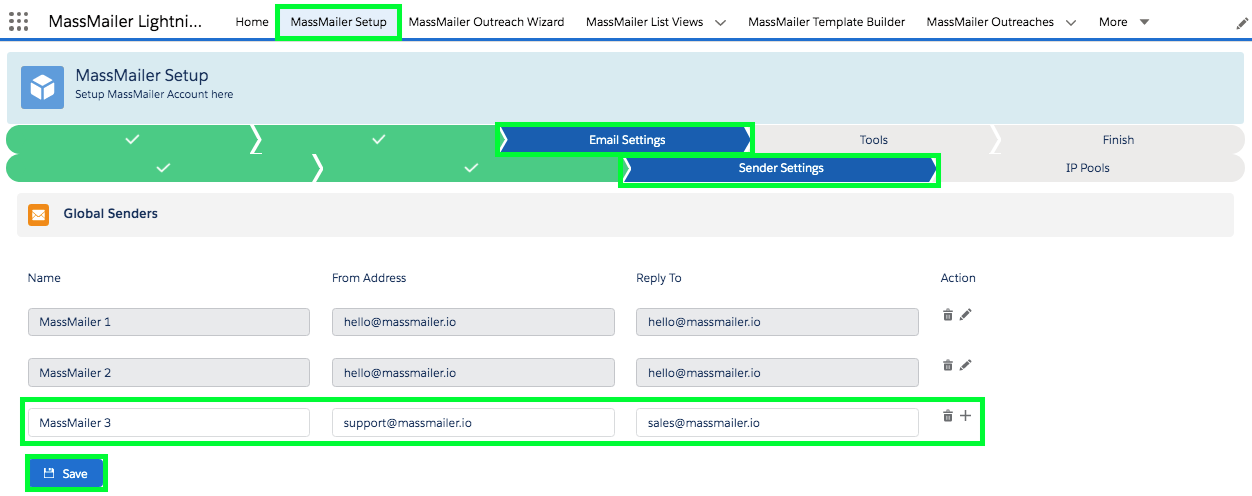Go to the Finish step
1252x496 pixels.
pyautogui.click(x=1118, y=140)
